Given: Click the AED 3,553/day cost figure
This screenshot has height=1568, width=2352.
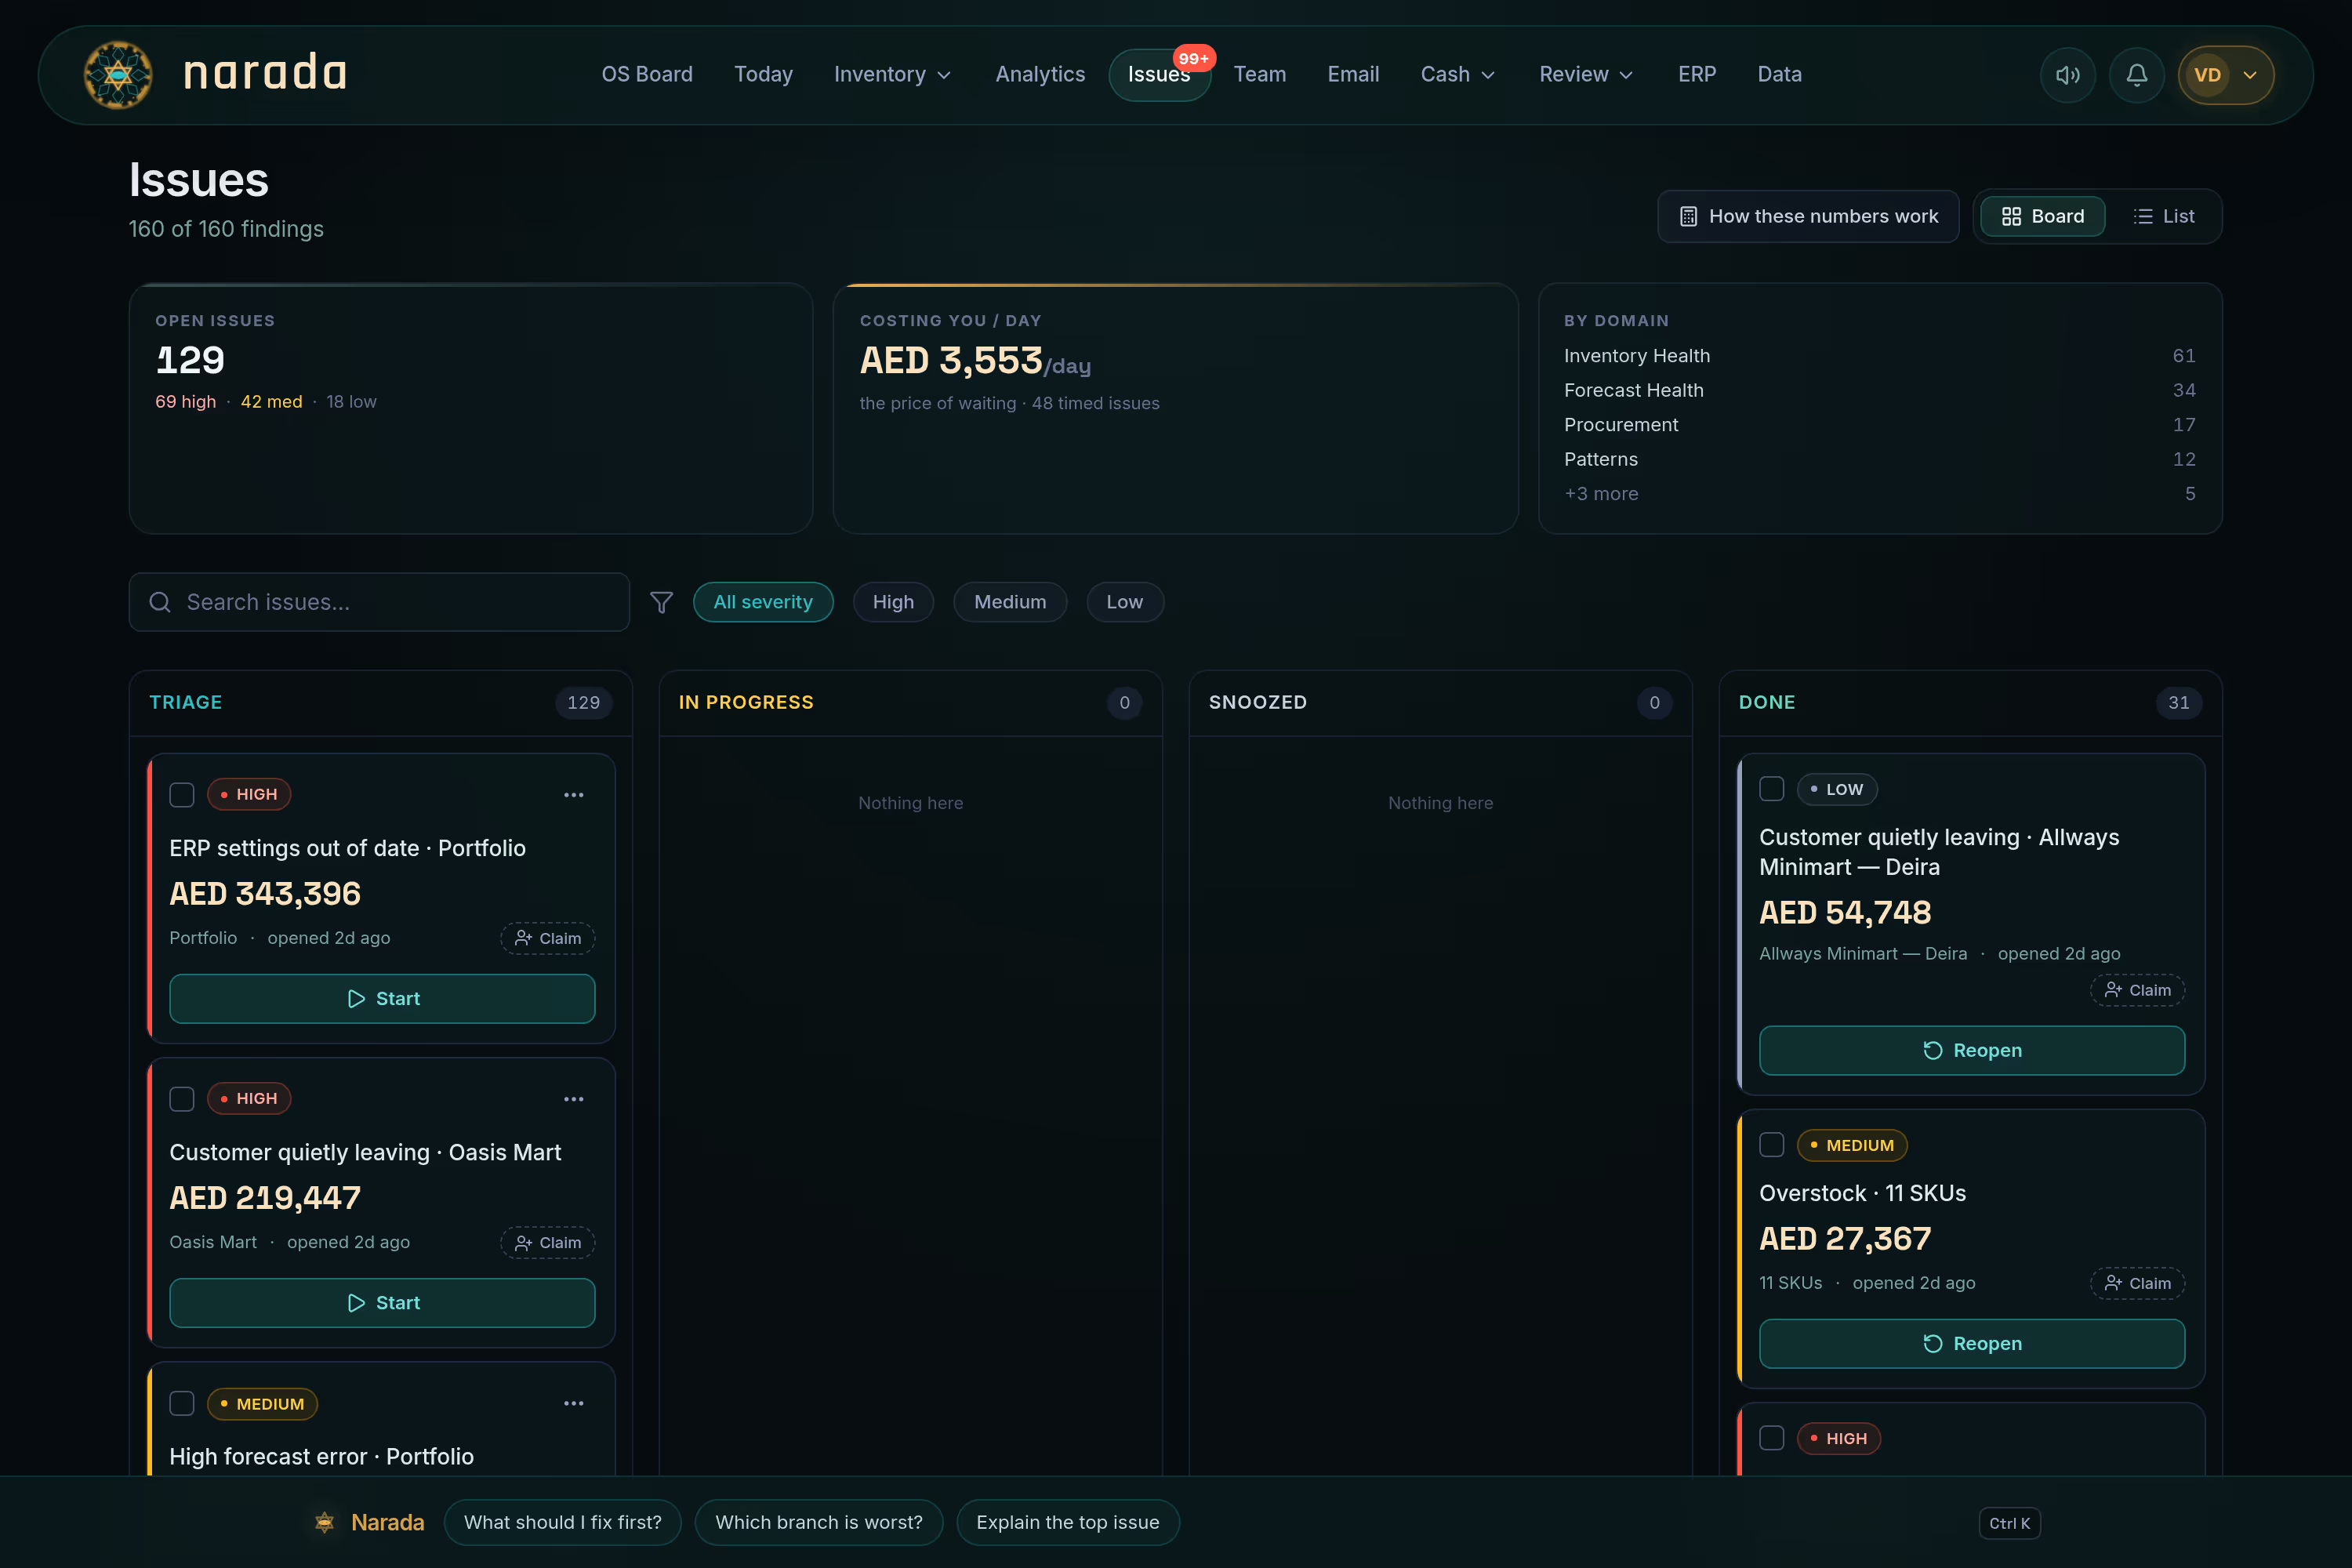Looking at the screenshot, I should [975, 361].
